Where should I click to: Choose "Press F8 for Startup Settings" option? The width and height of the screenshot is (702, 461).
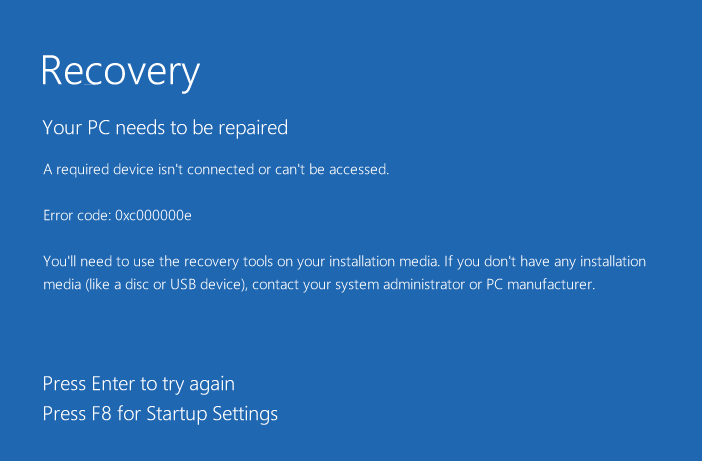(160, 413)
